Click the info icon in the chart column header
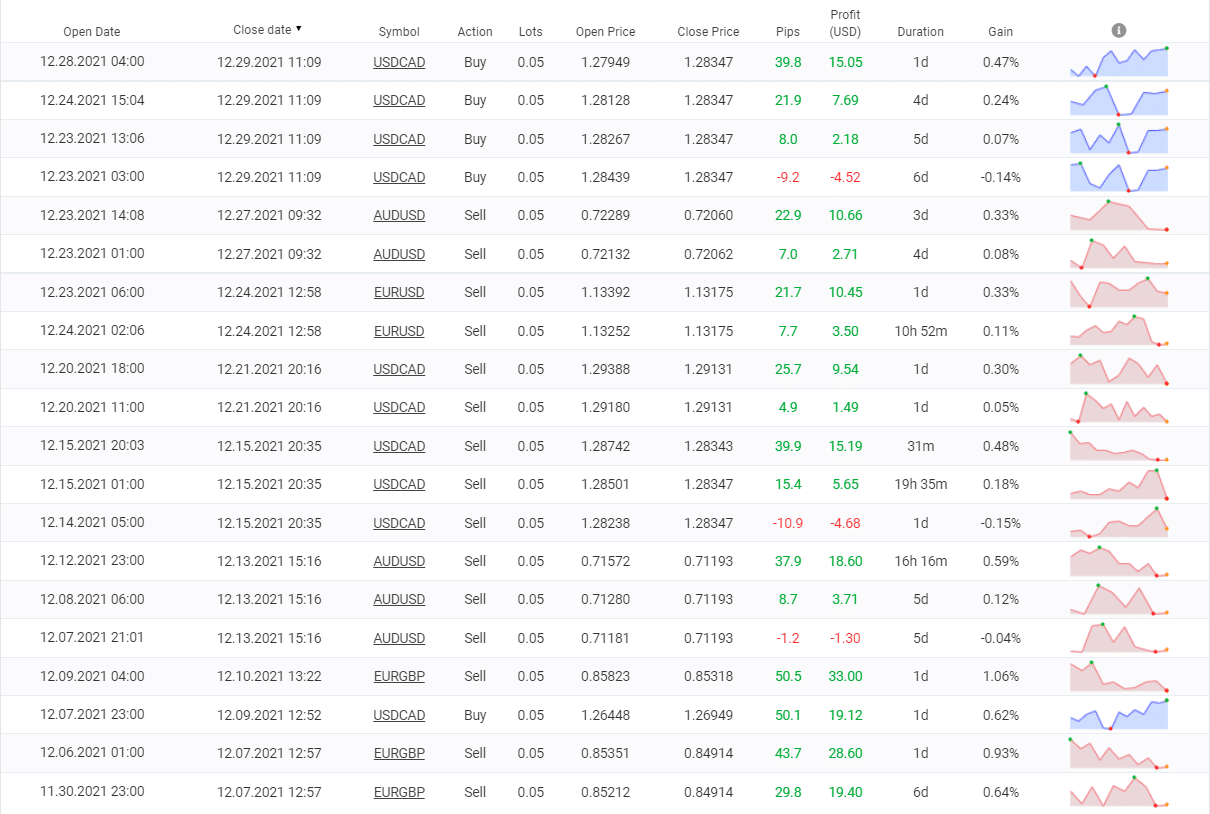Viewport: 1210px width, 814px height. [x=1119, y=30]
